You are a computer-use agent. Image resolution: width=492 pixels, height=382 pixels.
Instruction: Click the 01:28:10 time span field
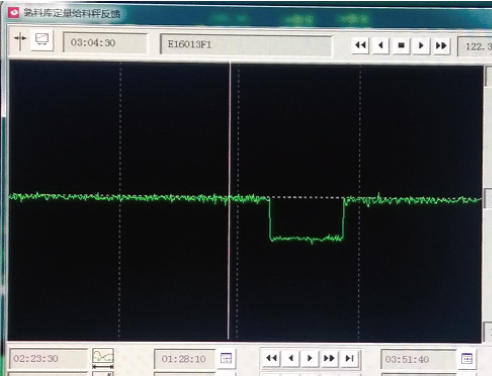point(185,359)
